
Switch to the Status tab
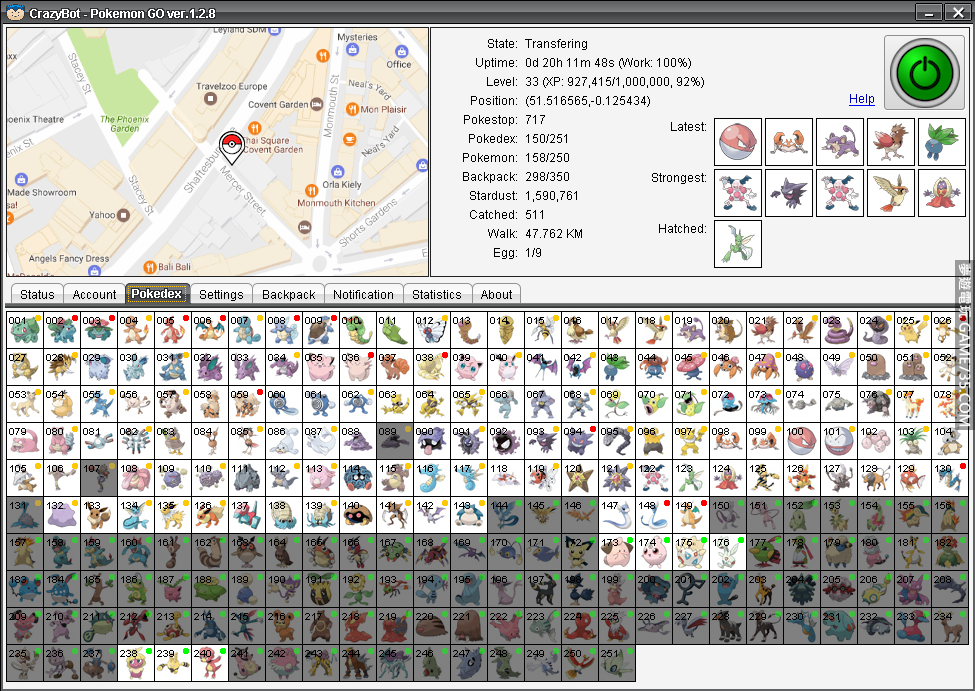tap(37, 295)
